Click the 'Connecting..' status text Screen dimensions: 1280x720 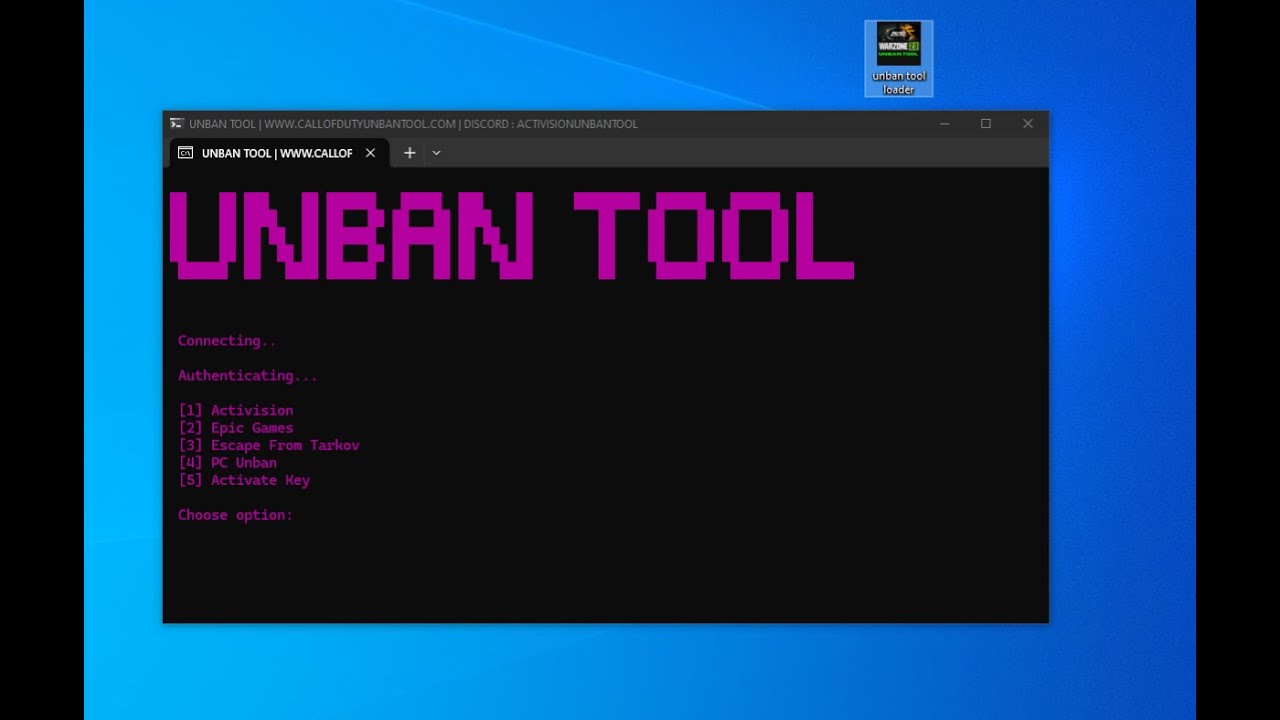point(227,341)
